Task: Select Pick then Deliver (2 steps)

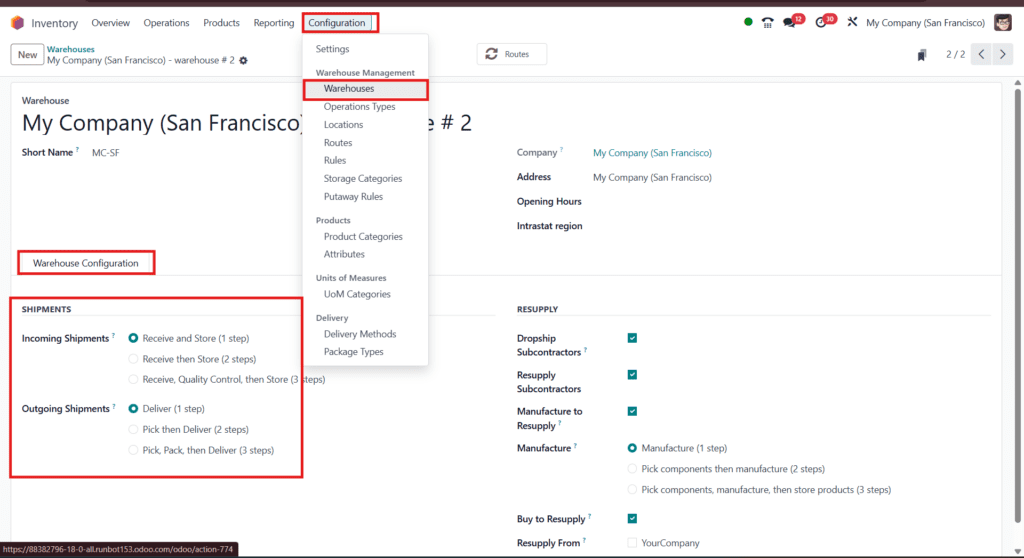Action: click(133, 429)
